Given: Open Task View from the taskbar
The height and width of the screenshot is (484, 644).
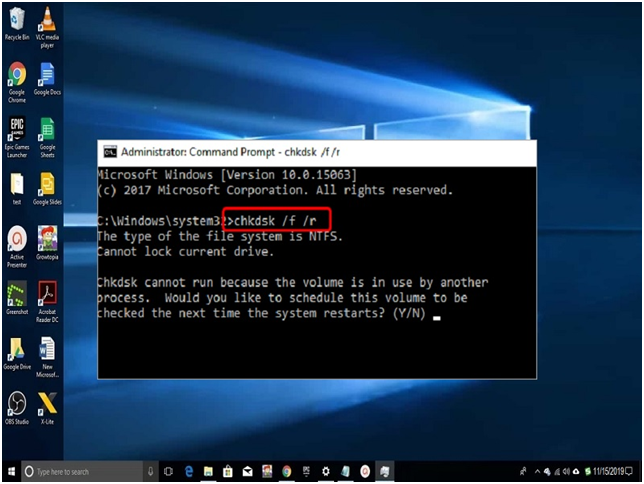Looking at the screenshot, I should 168,471.
